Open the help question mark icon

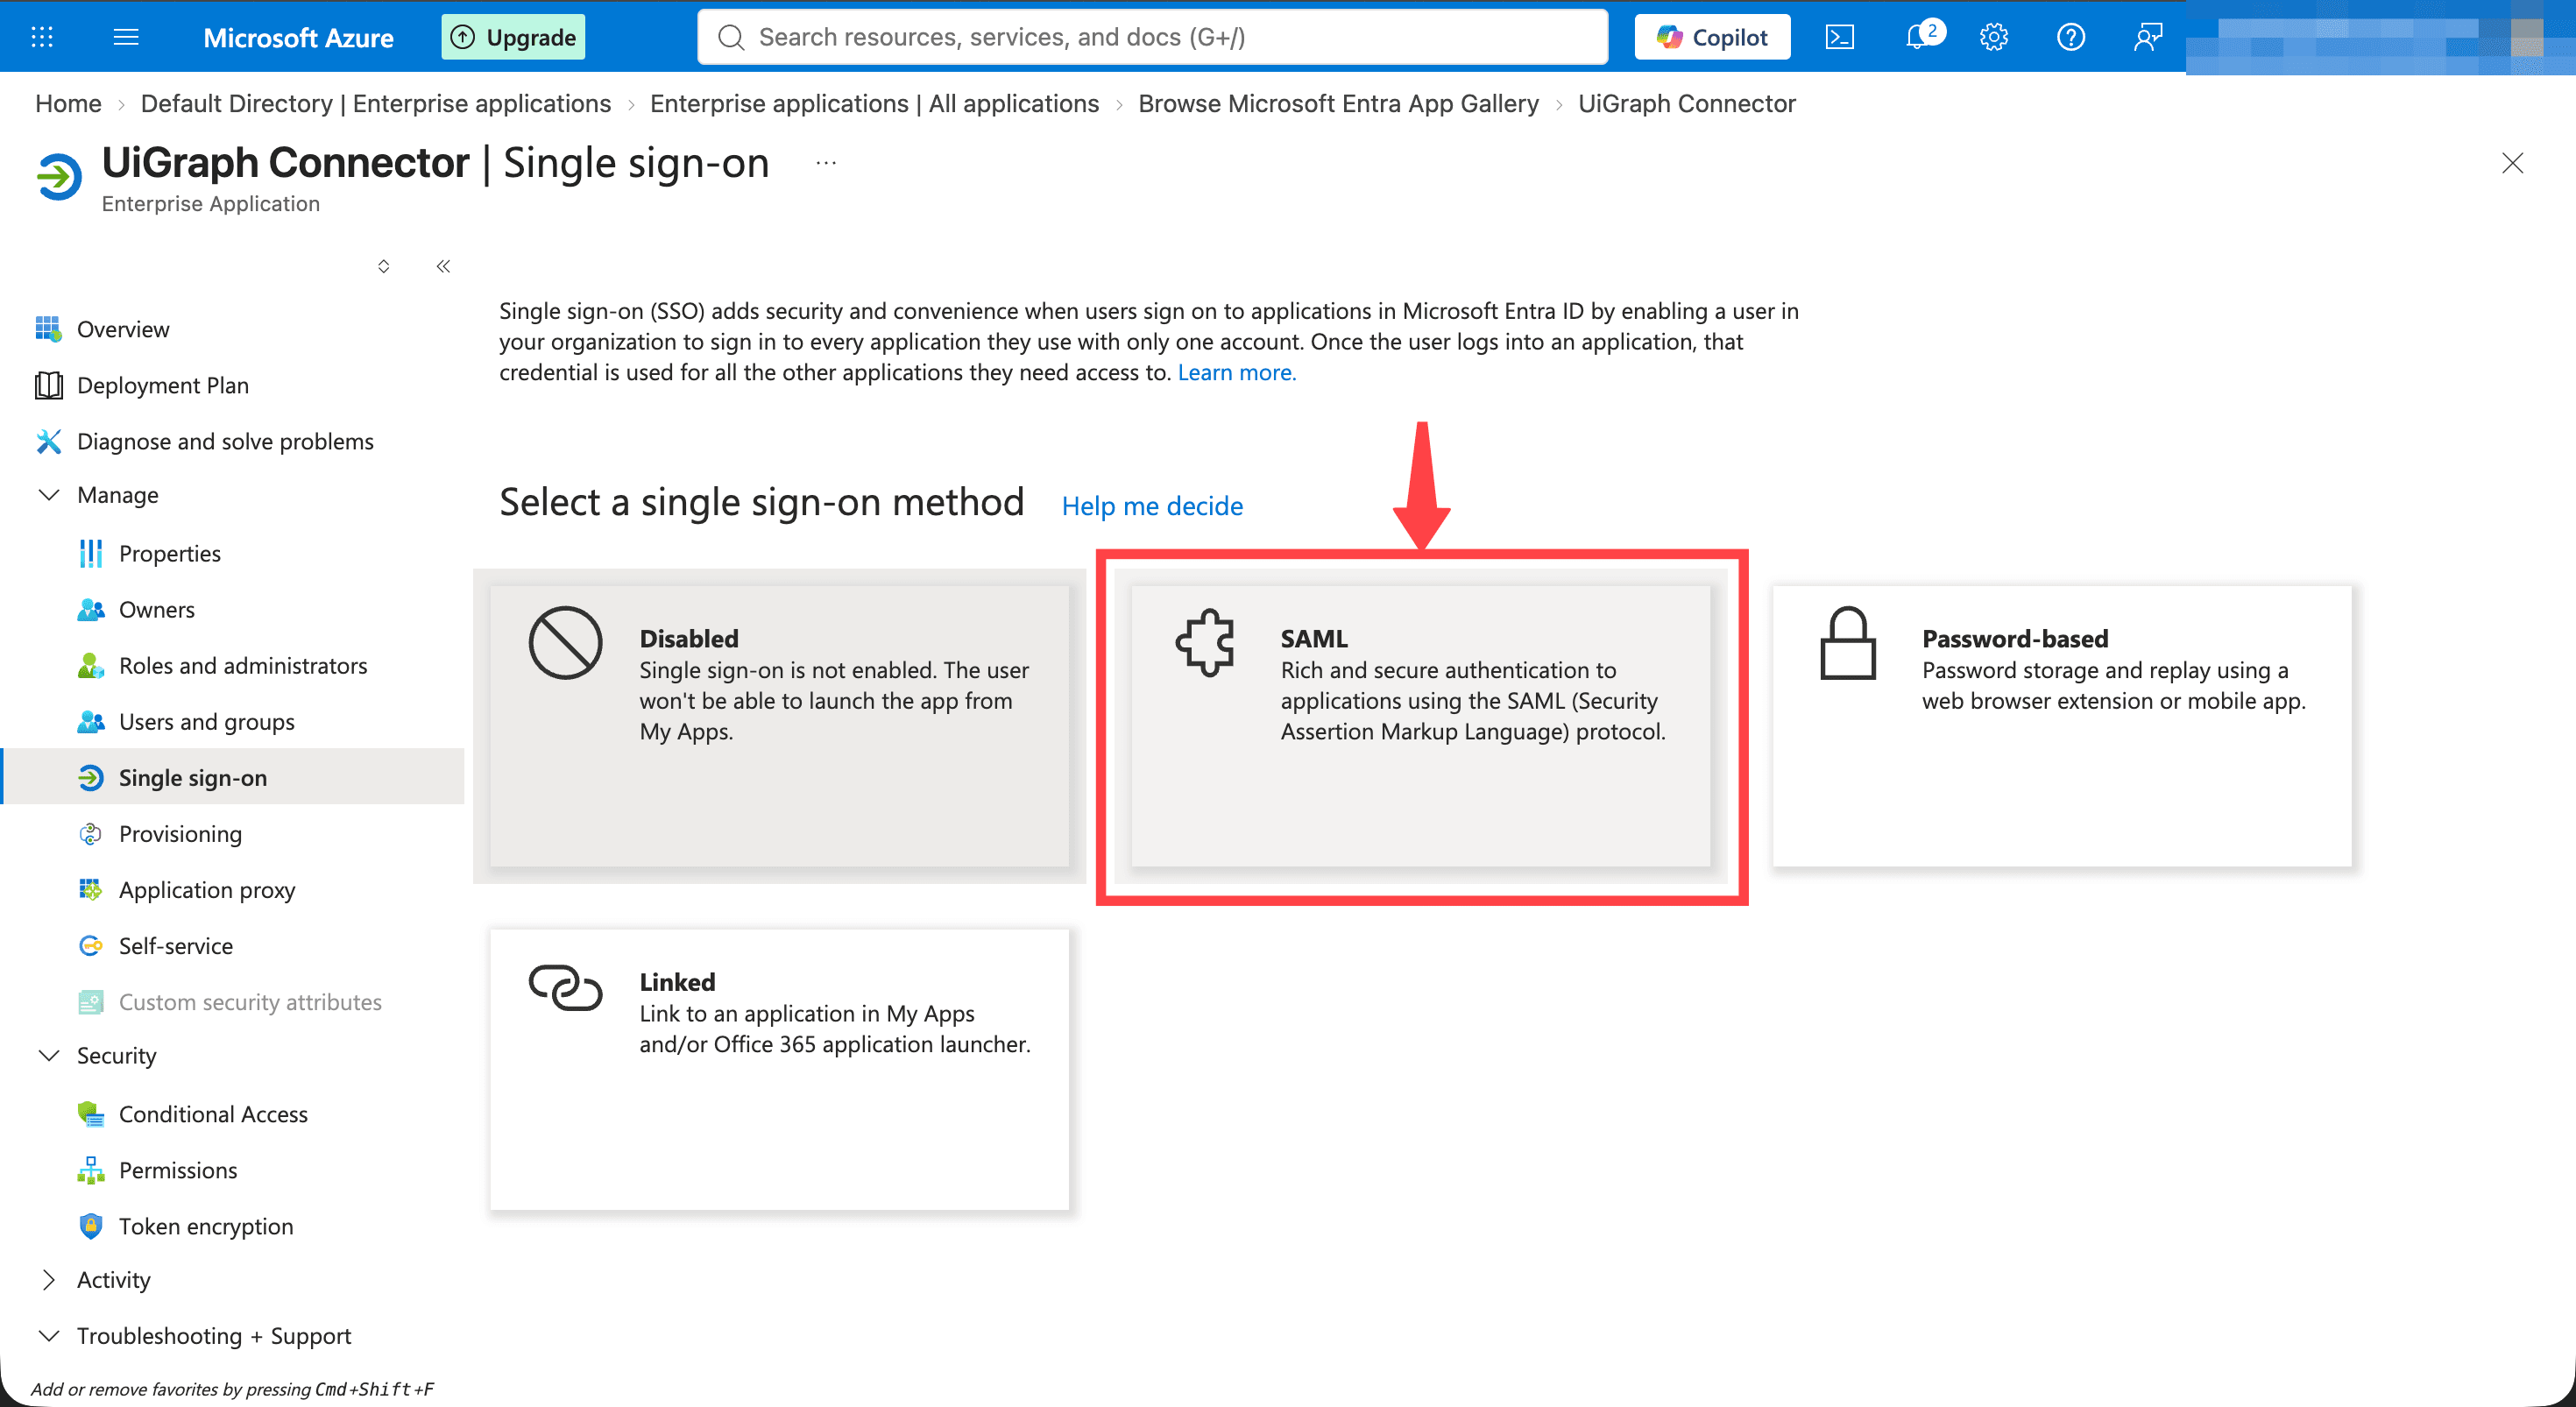tap(2071, 37)
